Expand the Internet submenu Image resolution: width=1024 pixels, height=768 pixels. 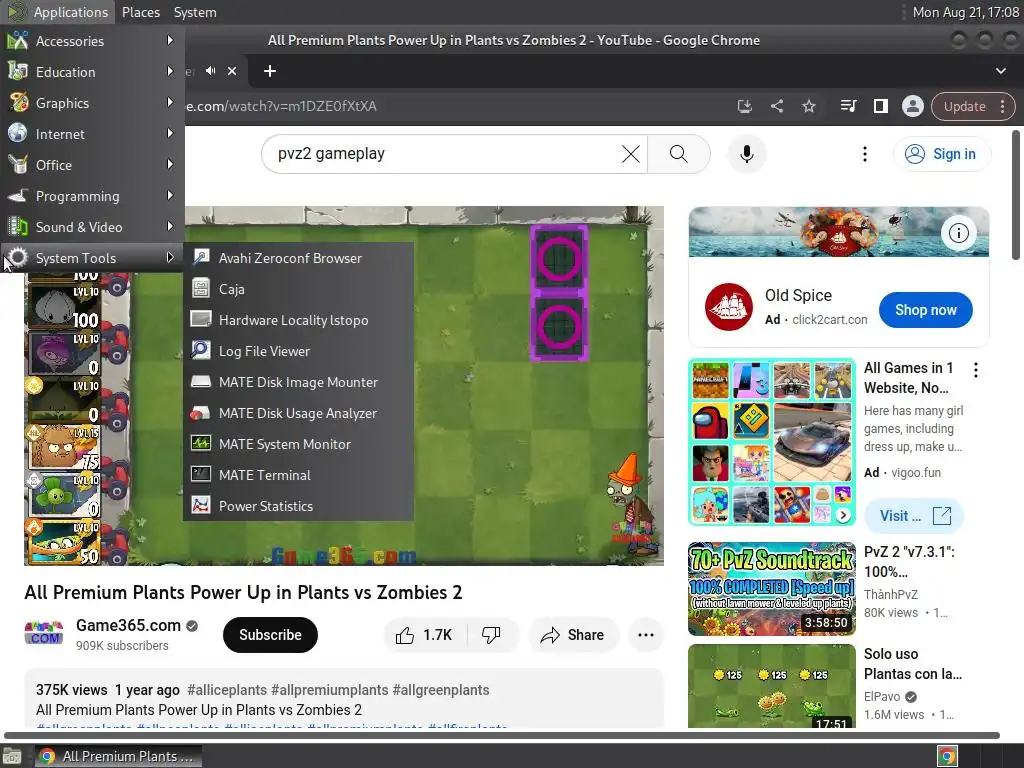tap(92, 134)
